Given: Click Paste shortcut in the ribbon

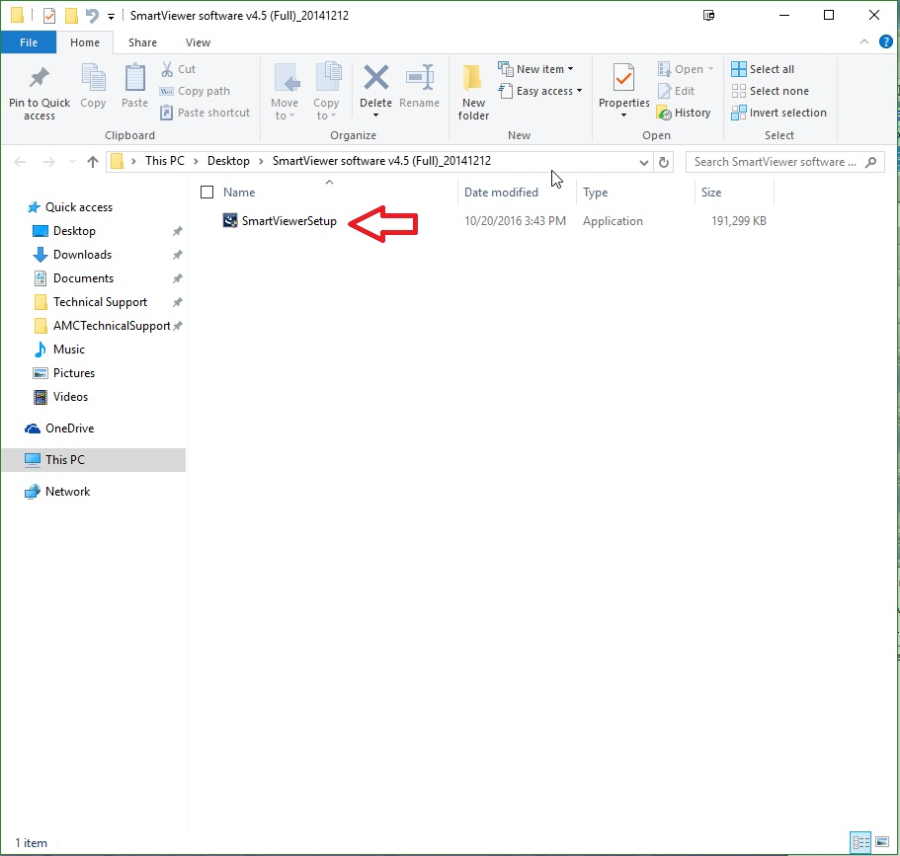Looking at the screenshot, I should coord(205,113).
